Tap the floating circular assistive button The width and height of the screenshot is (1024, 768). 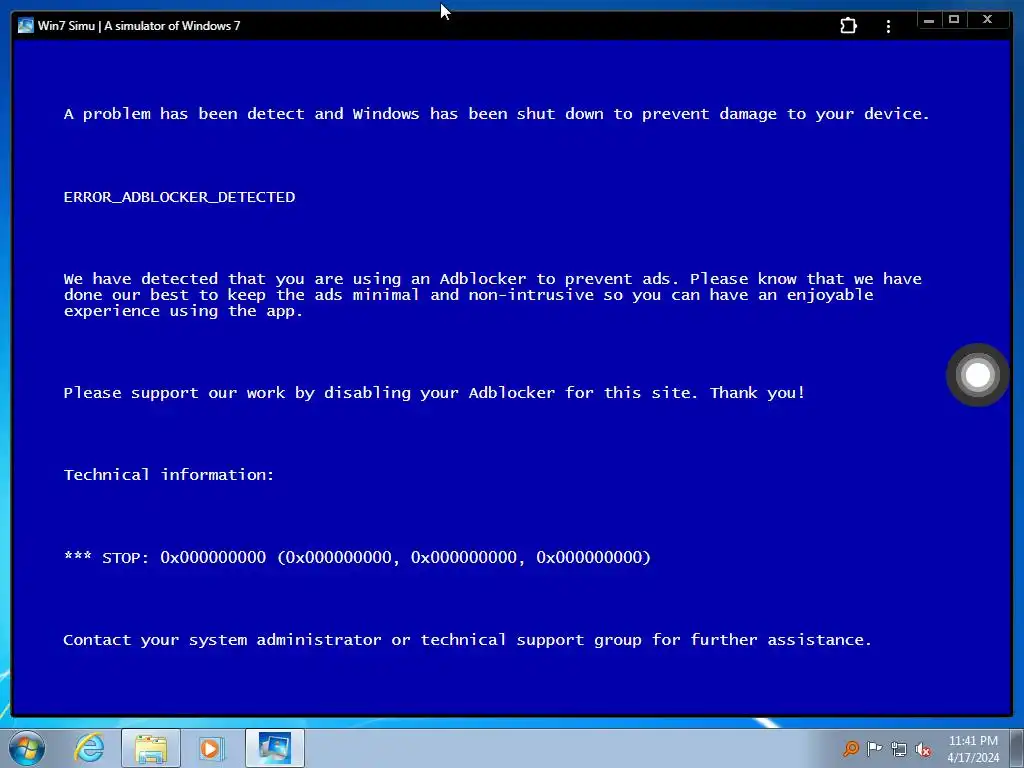point(978,375)
